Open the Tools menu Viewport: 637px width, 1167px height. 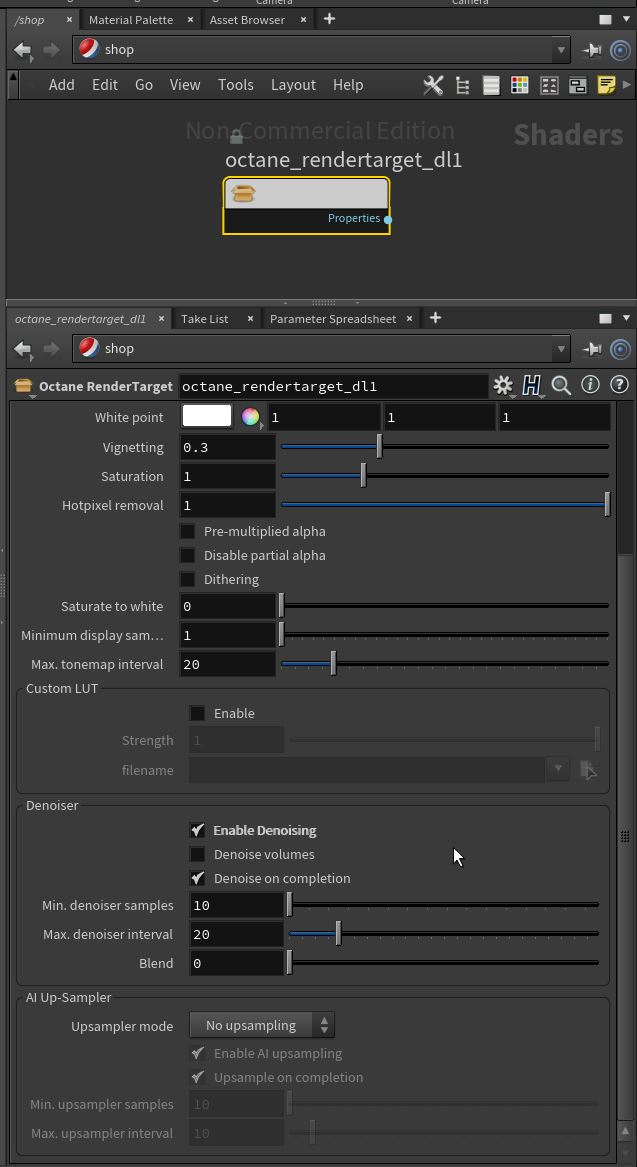click(236, 85)
